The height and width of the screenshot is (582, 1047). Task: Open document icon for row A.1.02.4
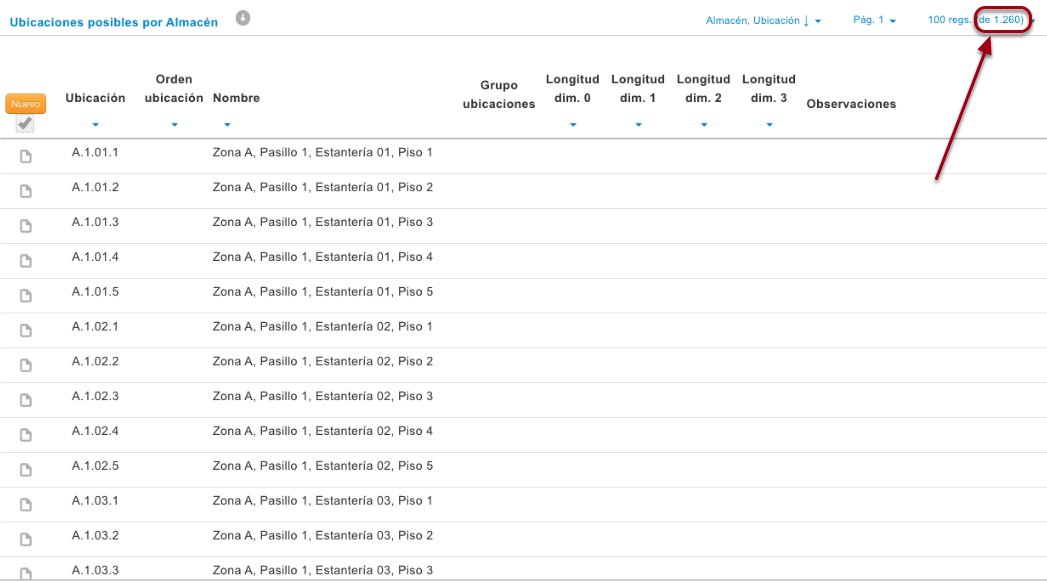pos(26,435)
